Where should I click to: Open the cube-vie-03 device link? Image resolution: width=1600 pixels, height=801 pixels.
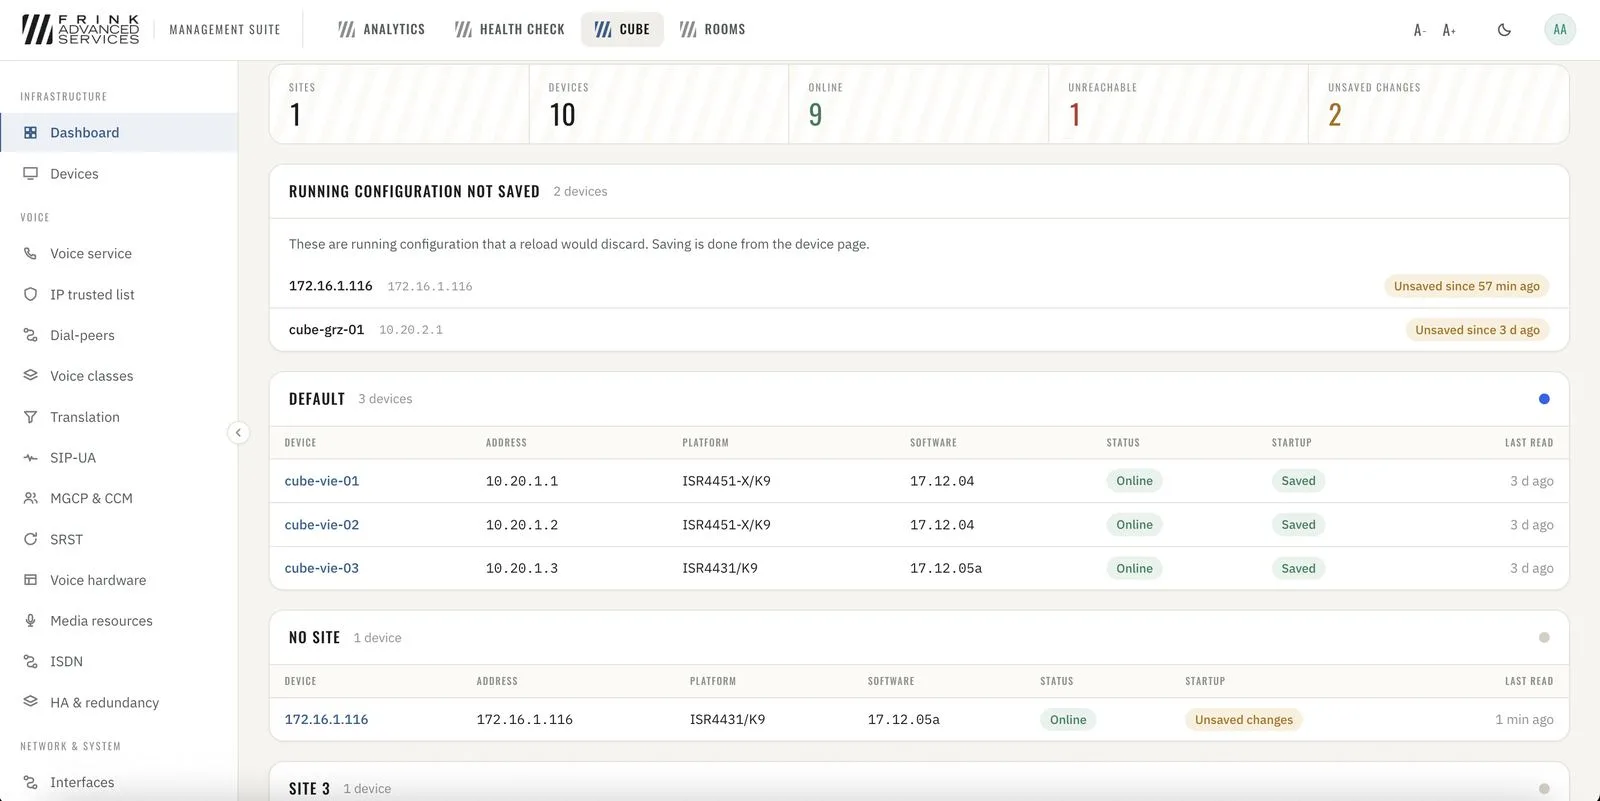[x=322, y=568]
